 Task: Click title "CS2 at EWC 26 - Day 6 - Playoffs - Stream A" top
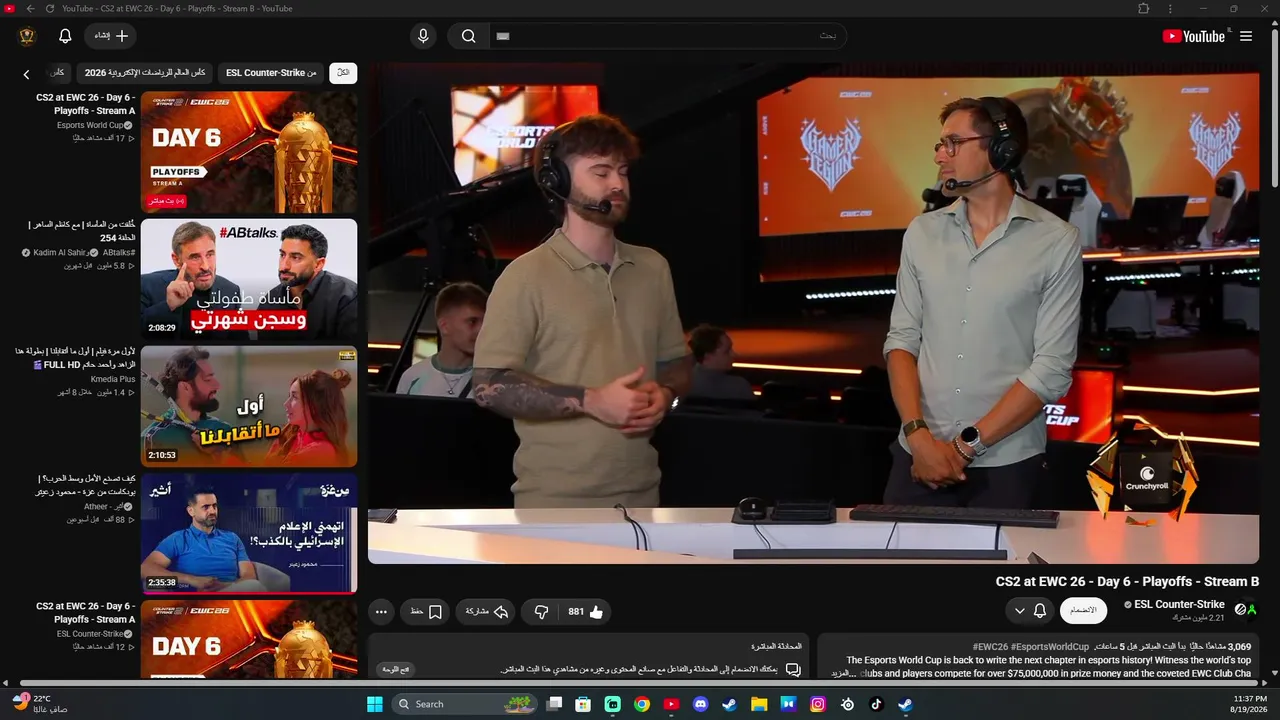point(86,104)
